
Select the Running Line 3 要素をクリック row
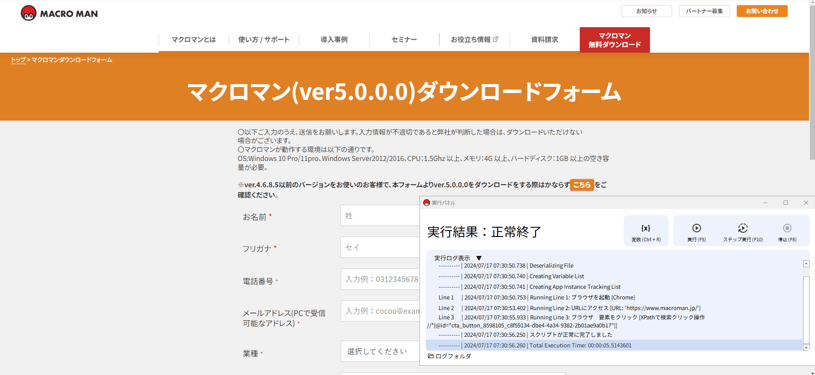613,321
